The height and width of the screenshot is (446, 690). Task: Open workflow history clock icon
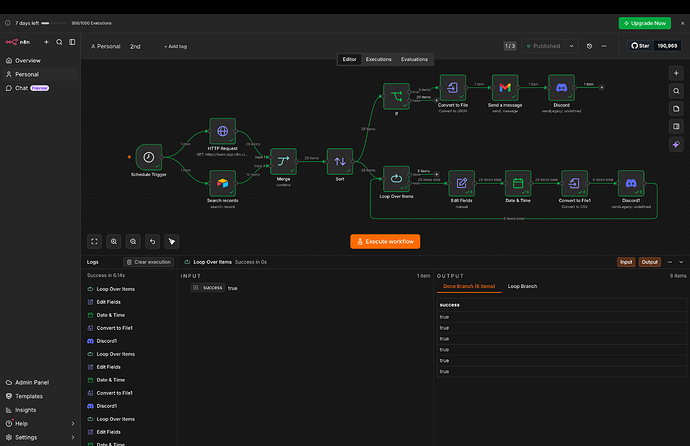click(589, 46)
